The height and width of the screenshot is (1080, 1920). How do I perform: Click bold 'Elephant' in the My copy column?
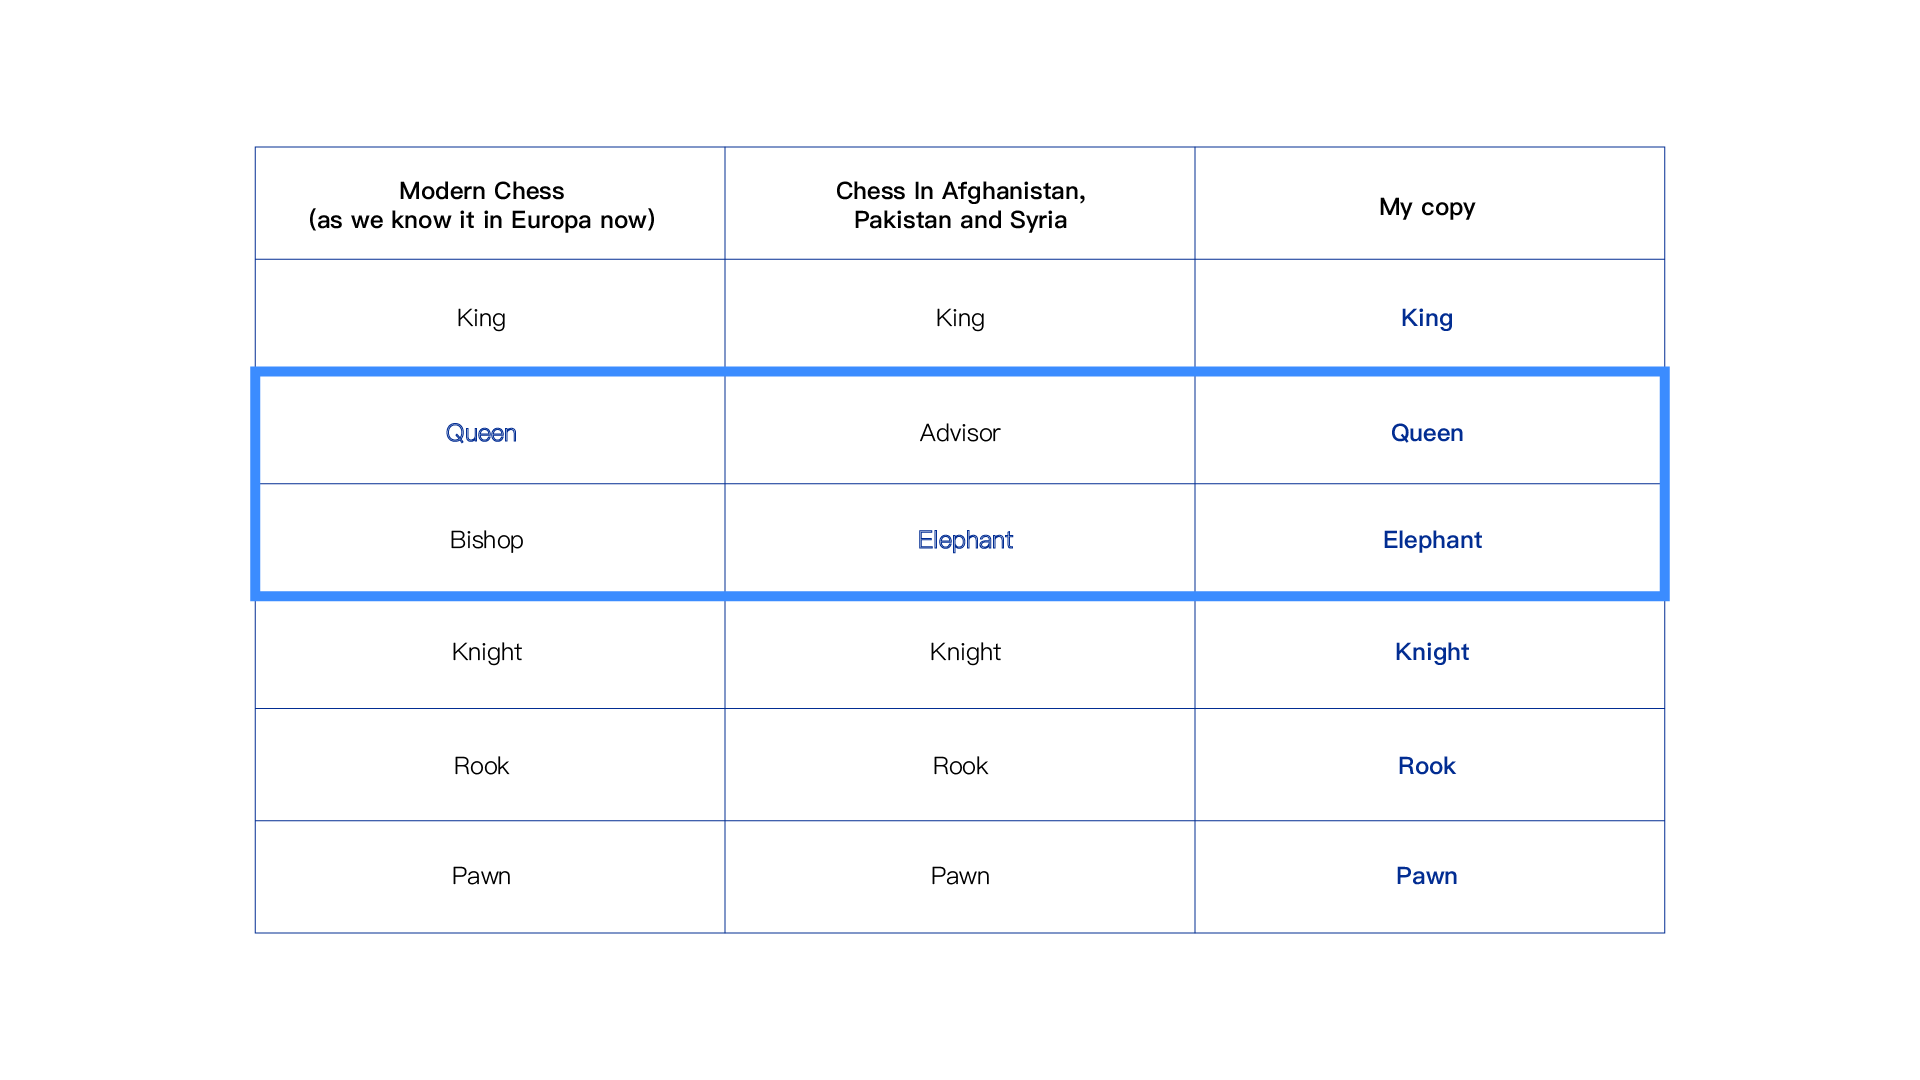[x=1432, y=540]
